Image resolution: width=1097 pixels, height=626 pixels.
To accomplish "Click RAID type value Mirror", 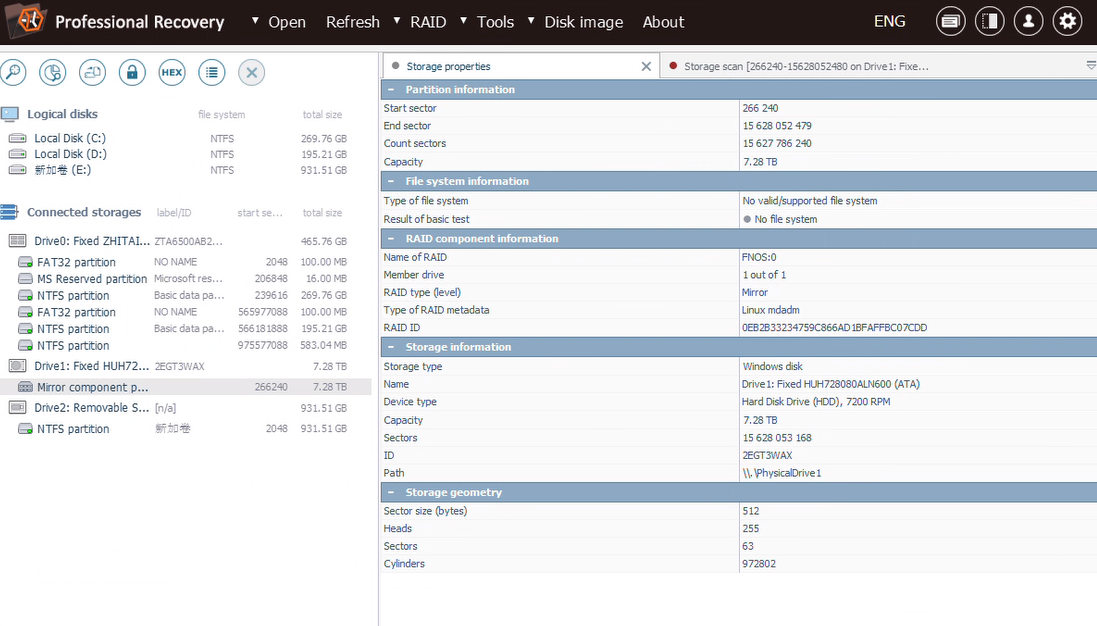I will click(x=754, y=292).
